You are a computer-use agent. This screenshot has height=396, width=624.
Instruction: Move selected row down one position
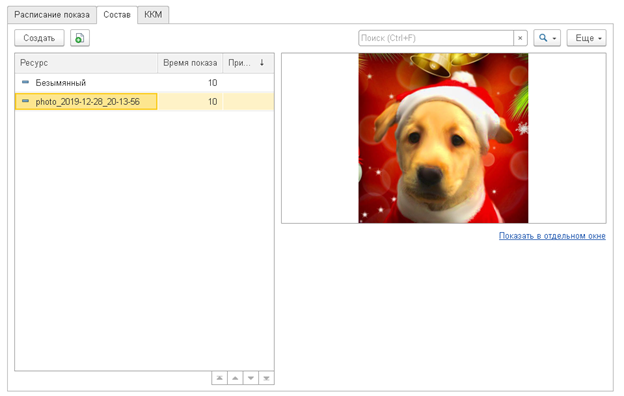click(x=251, y=378)
